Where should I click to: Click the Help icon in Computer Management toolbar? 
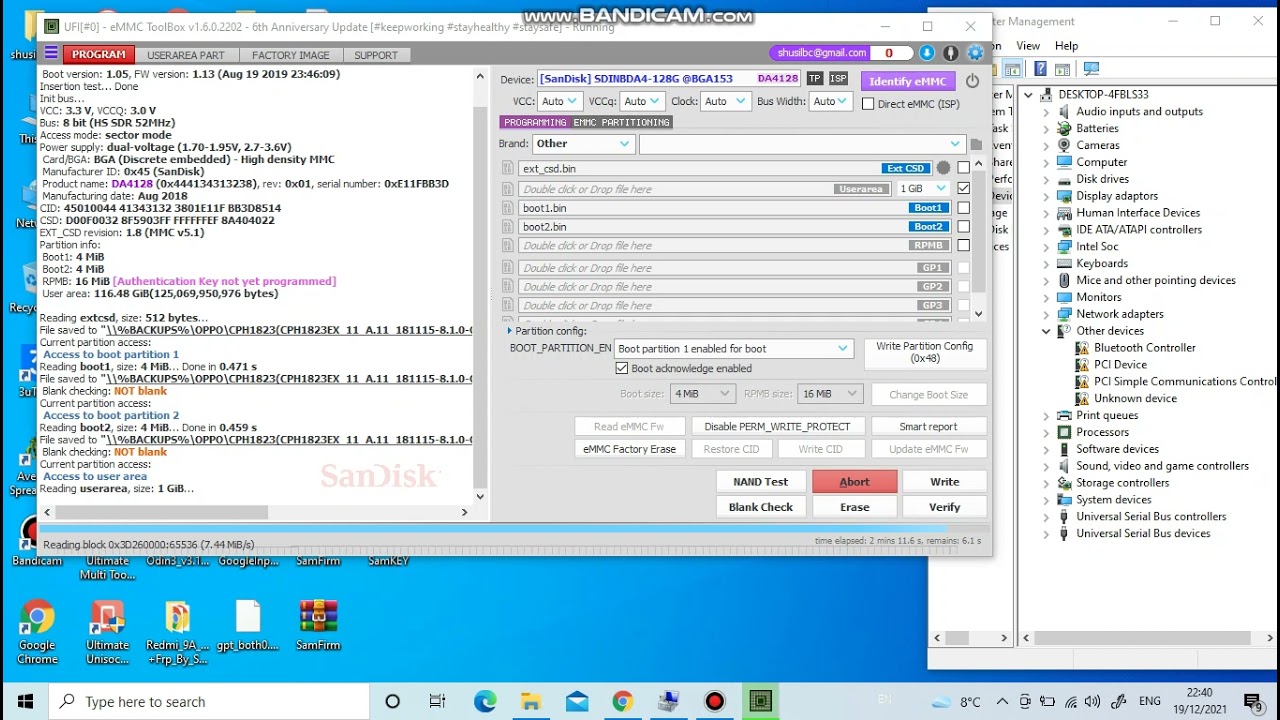tap(1041, 69)
